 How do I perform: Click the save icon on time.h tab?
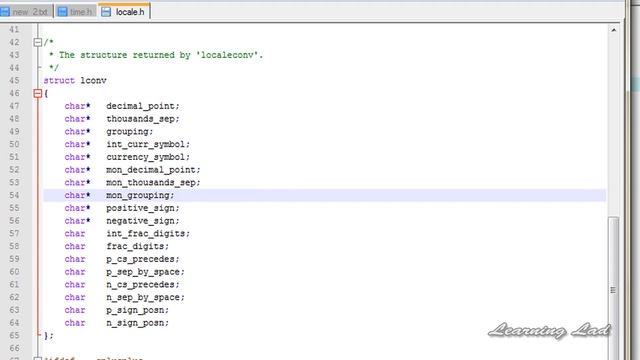(62, 12)
